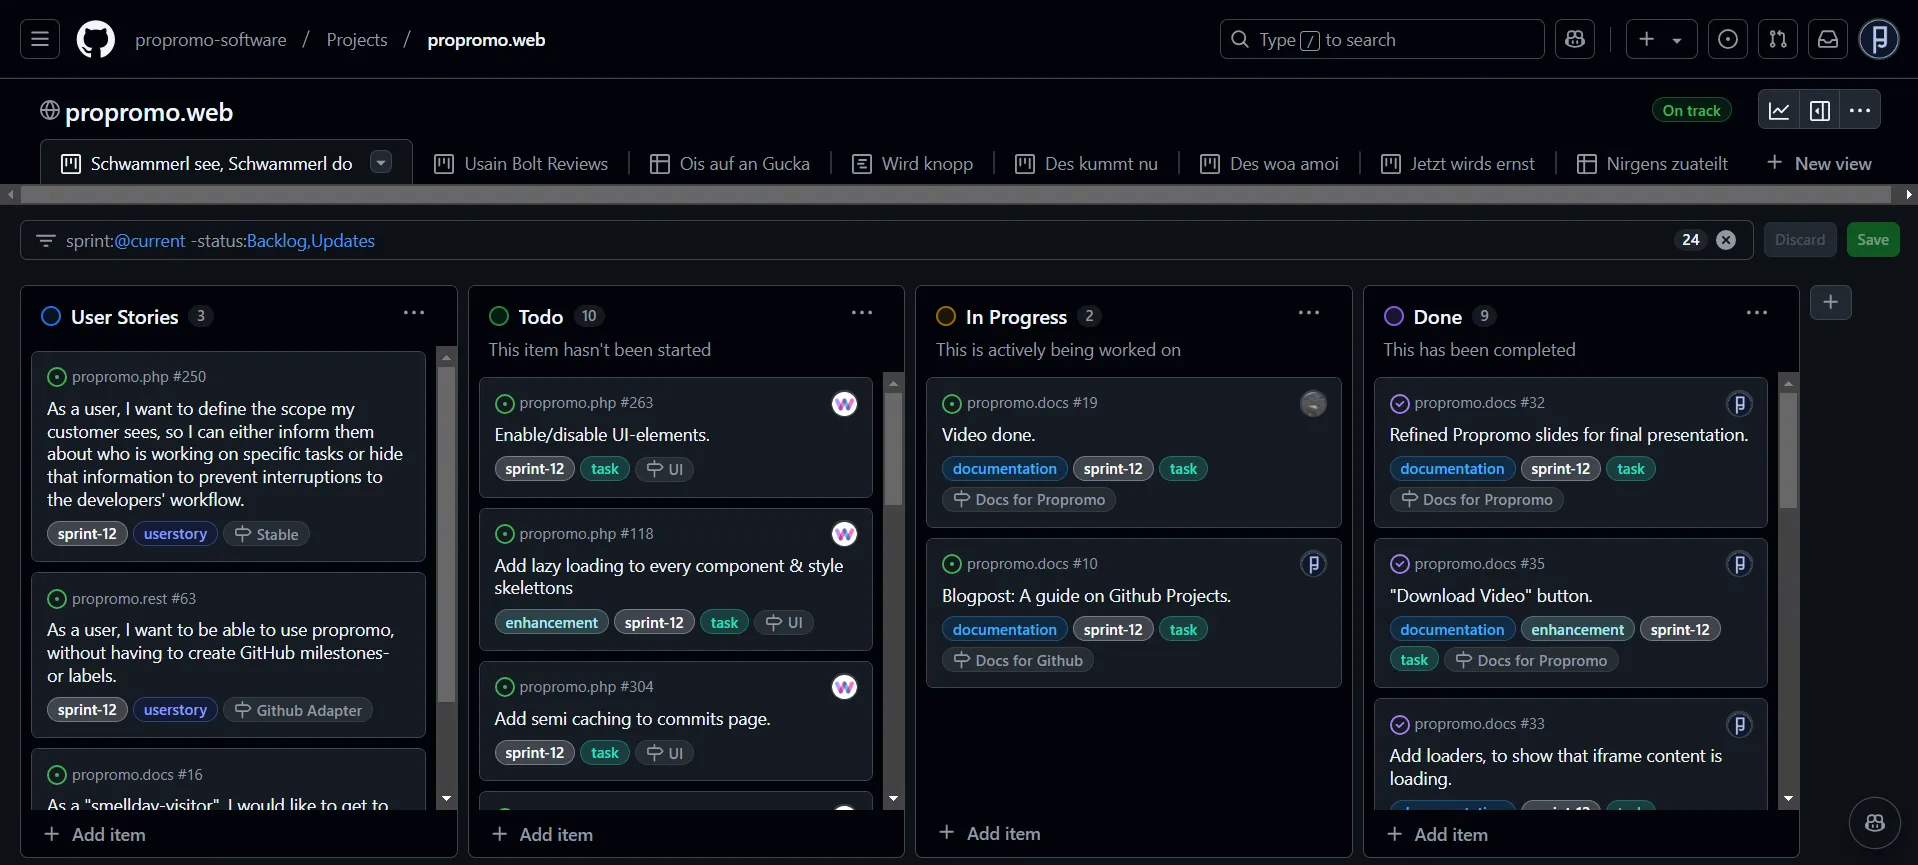Image resolution: width=1918 pixels, height=865 pixels.
Task: Click assignee avatar on propromo.docs #32 card
Action: tap(1740, 404)
